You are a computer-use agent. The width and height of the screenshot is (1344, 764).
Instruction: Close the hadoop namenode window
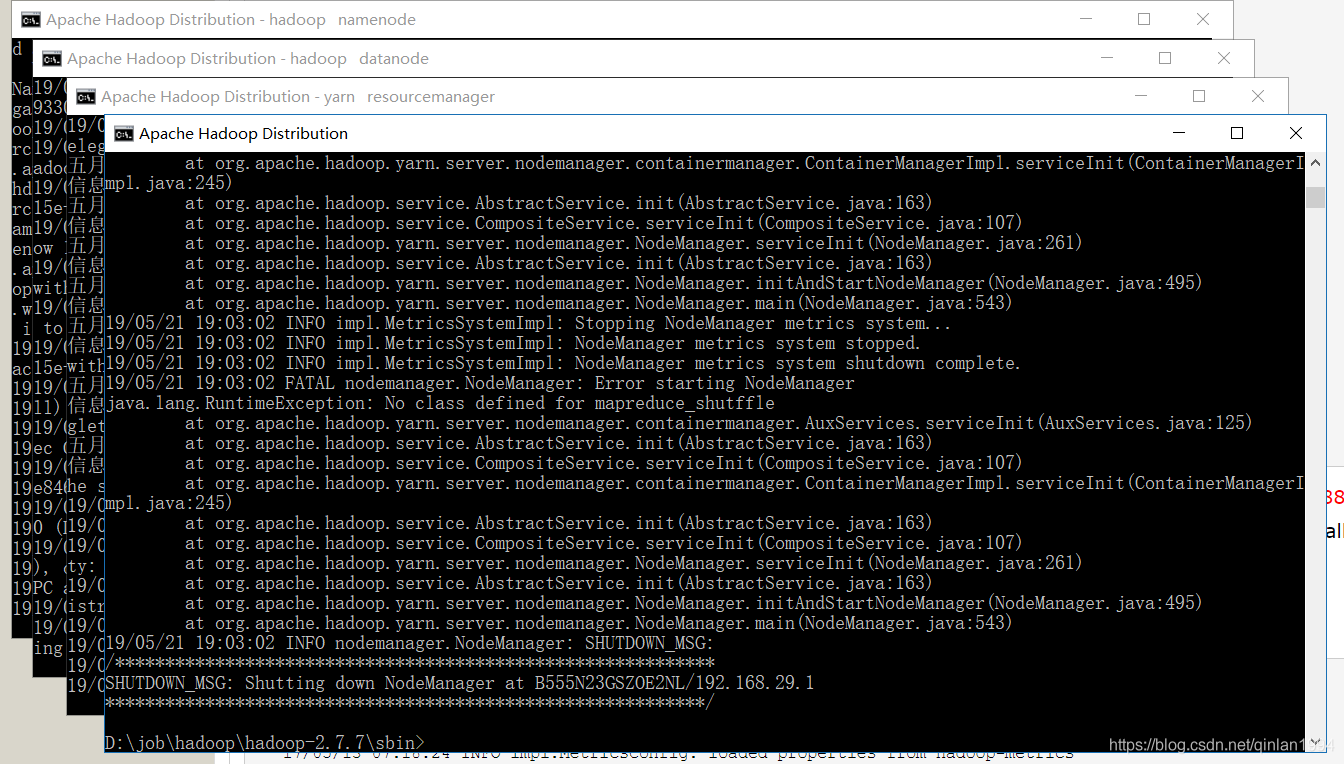pyautogui.click(x=1203, y=20)
